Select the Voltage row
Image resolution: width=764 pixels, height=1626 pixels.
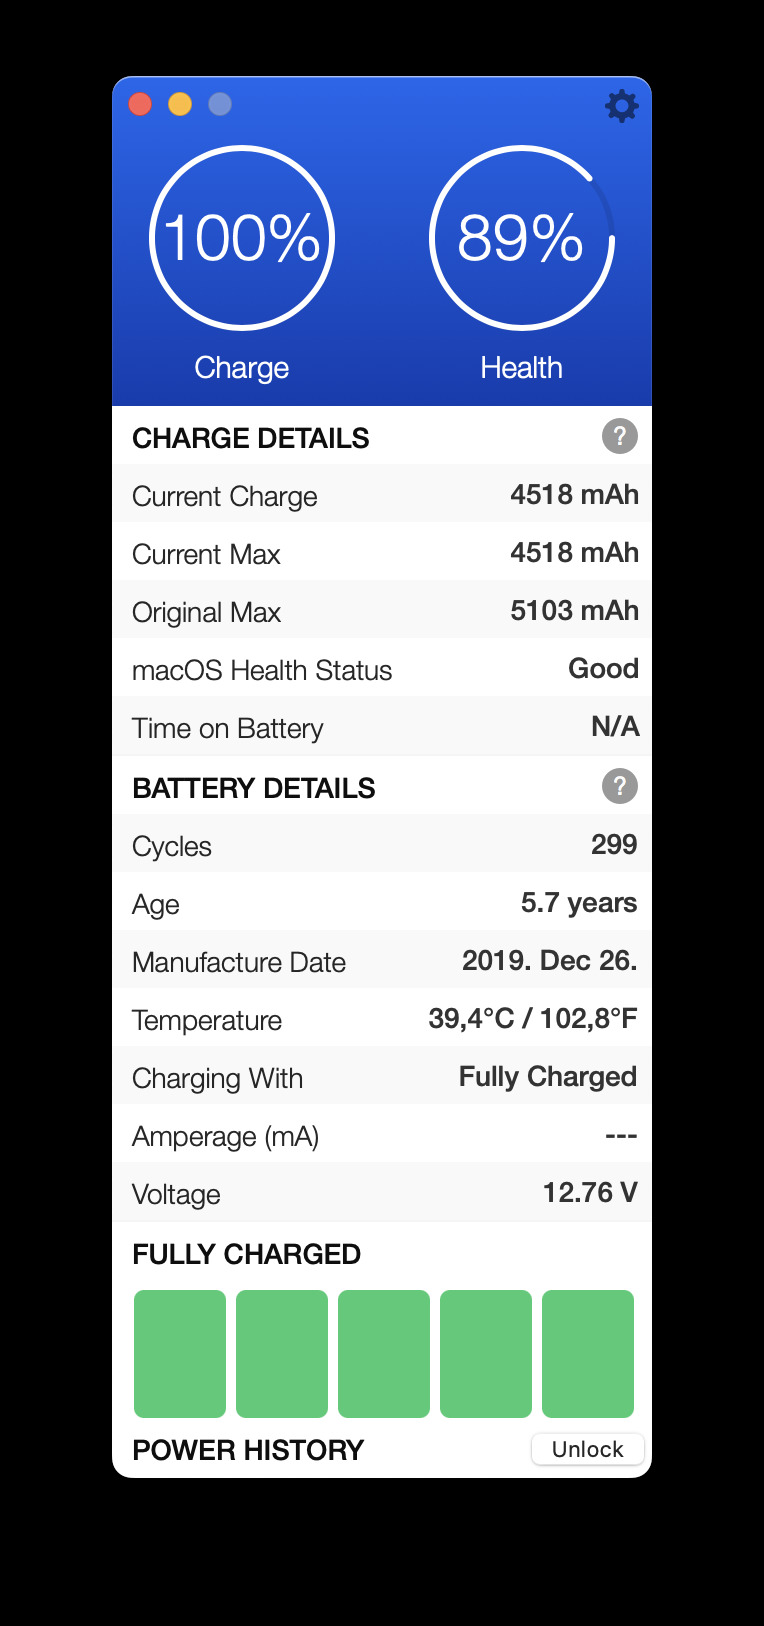pyautogui.click(x=382, y=1193)
